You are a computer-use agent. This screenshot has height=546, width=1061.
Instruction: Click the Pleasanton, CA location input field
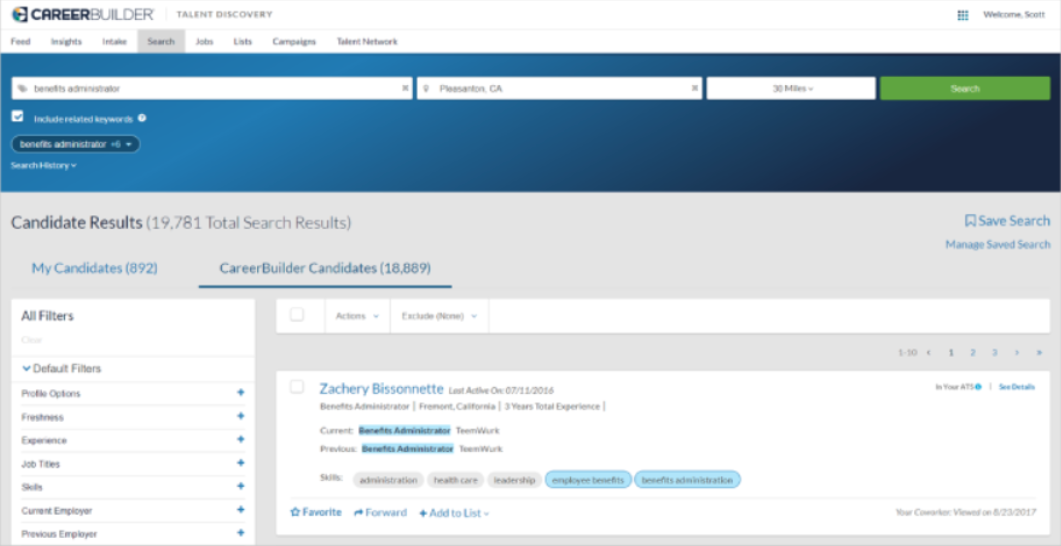[560, 88]
